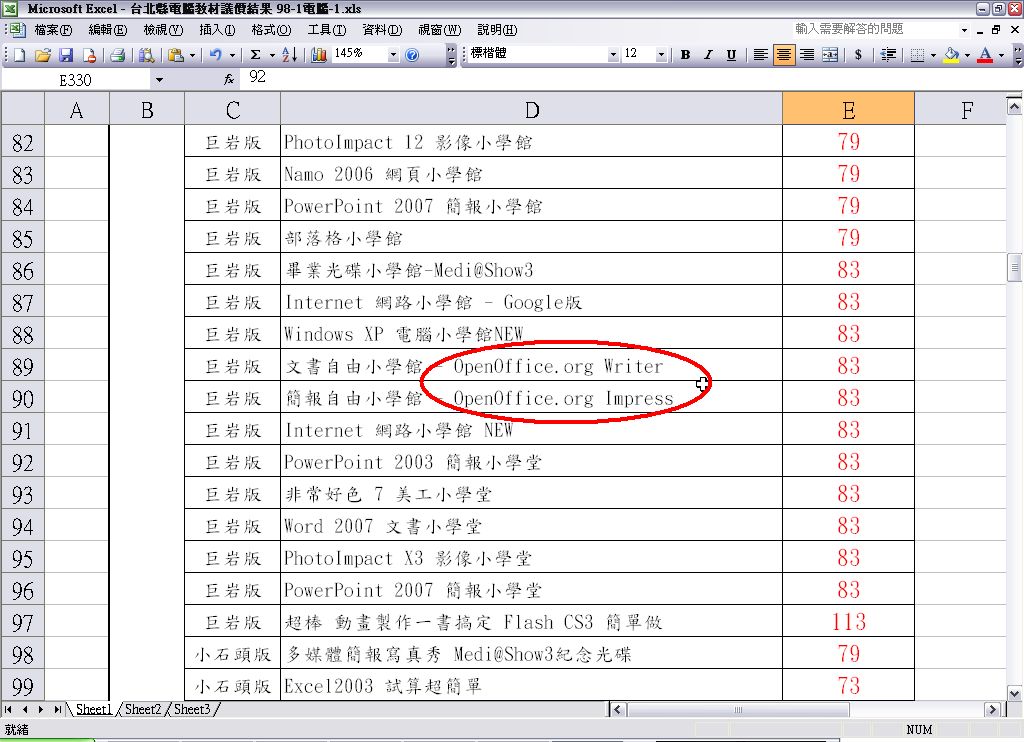The width and height of the screenshot is (1024, 742).
Task: Click the Permission icon in toolbar
Action: (89, 56)
